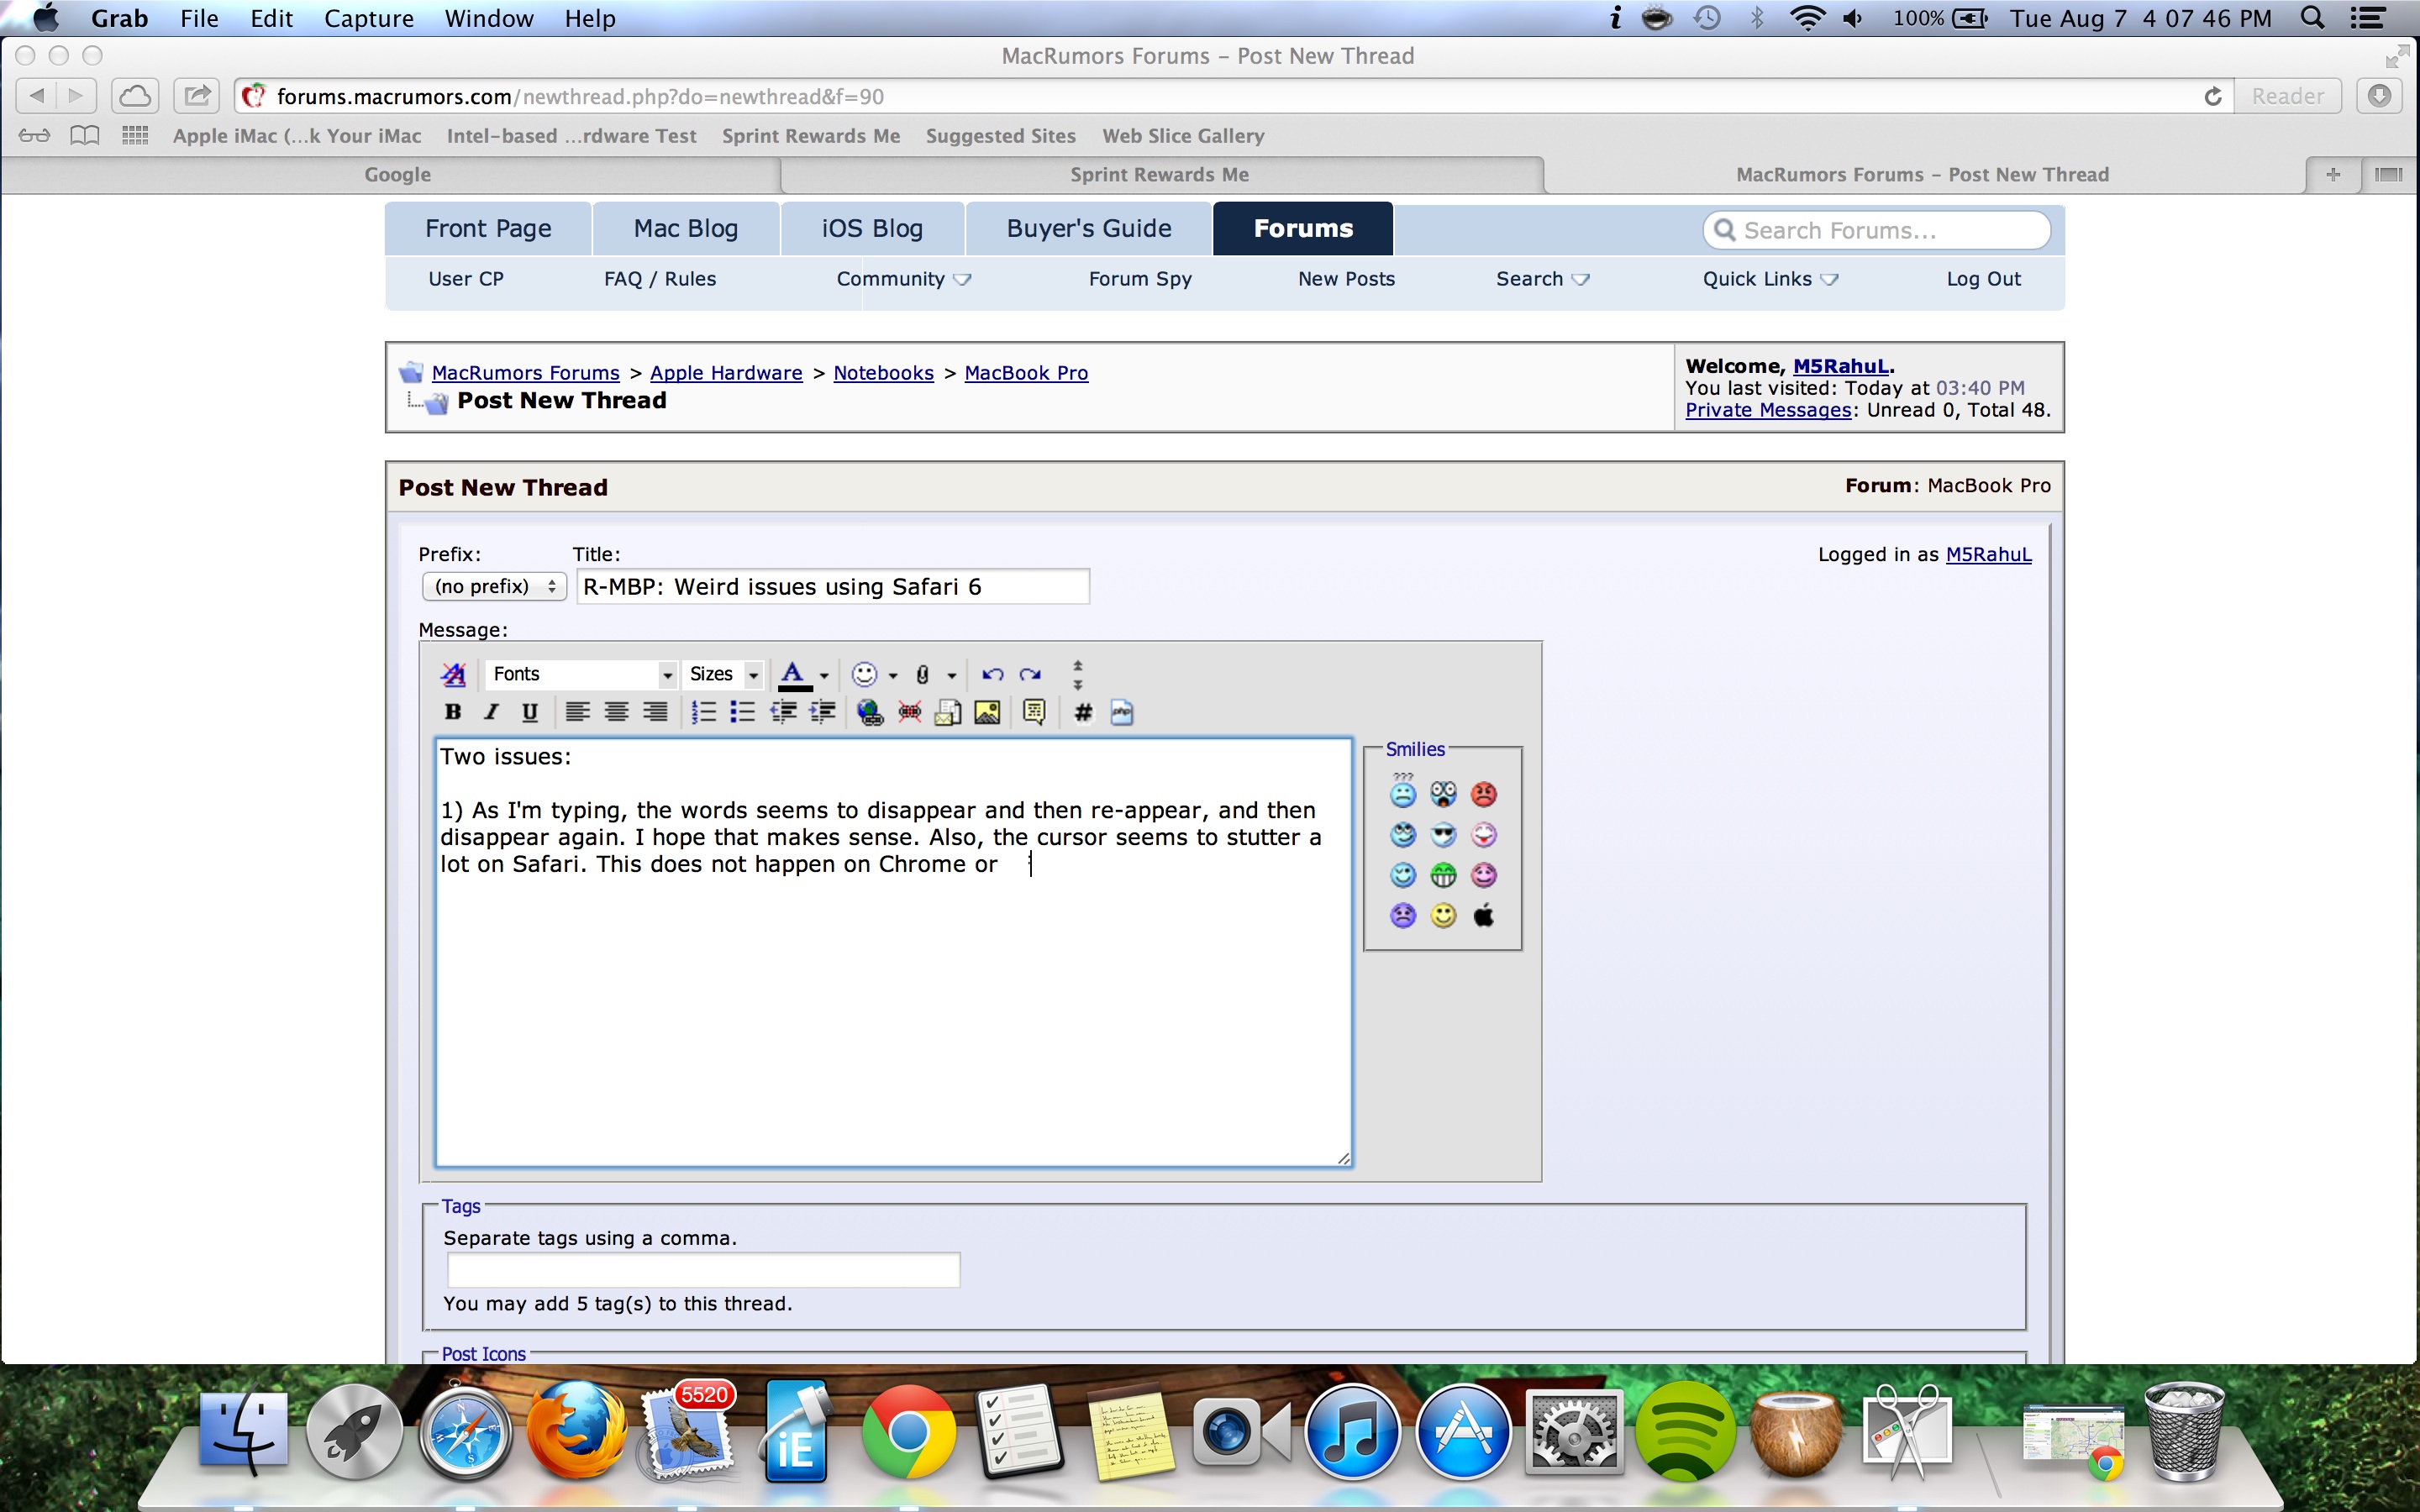
Task: Insert the sunglasses cool smiley
Action: point(1443,835)
